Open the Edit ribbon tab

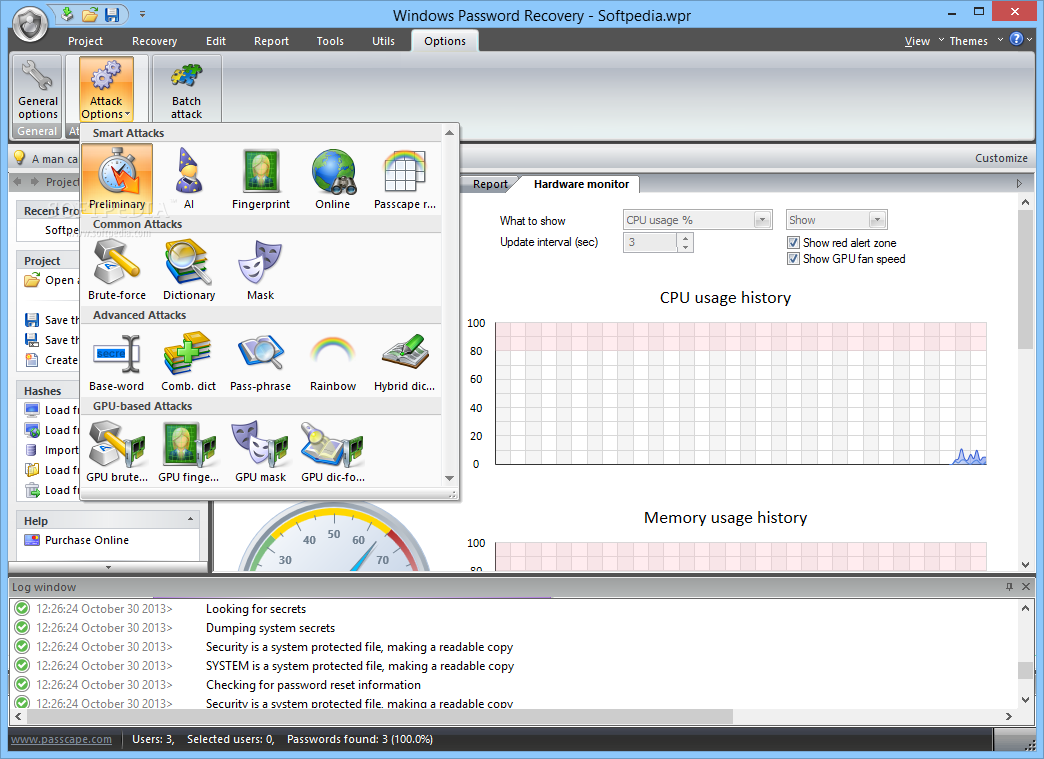tap(216, 41)
